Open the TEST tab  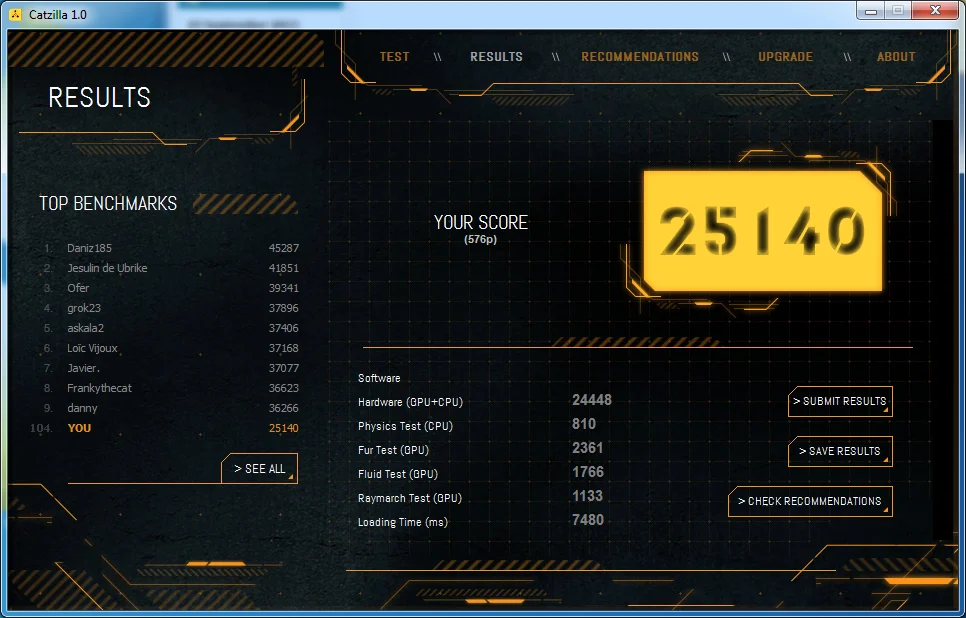[394, 57]
